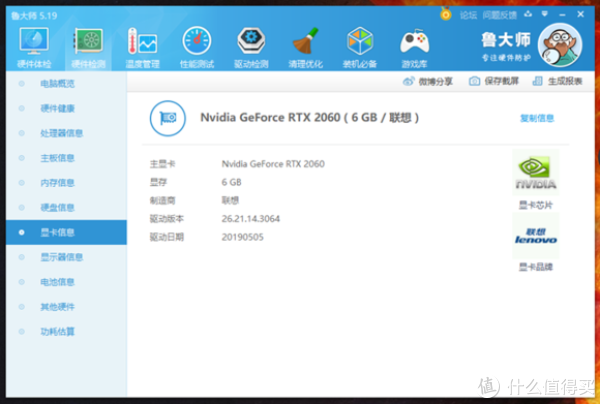Image resolution: width=600 pixels, height=404 pixels.
Task: Open 问题反馈 feedback link
Action: tap(499, 15)
